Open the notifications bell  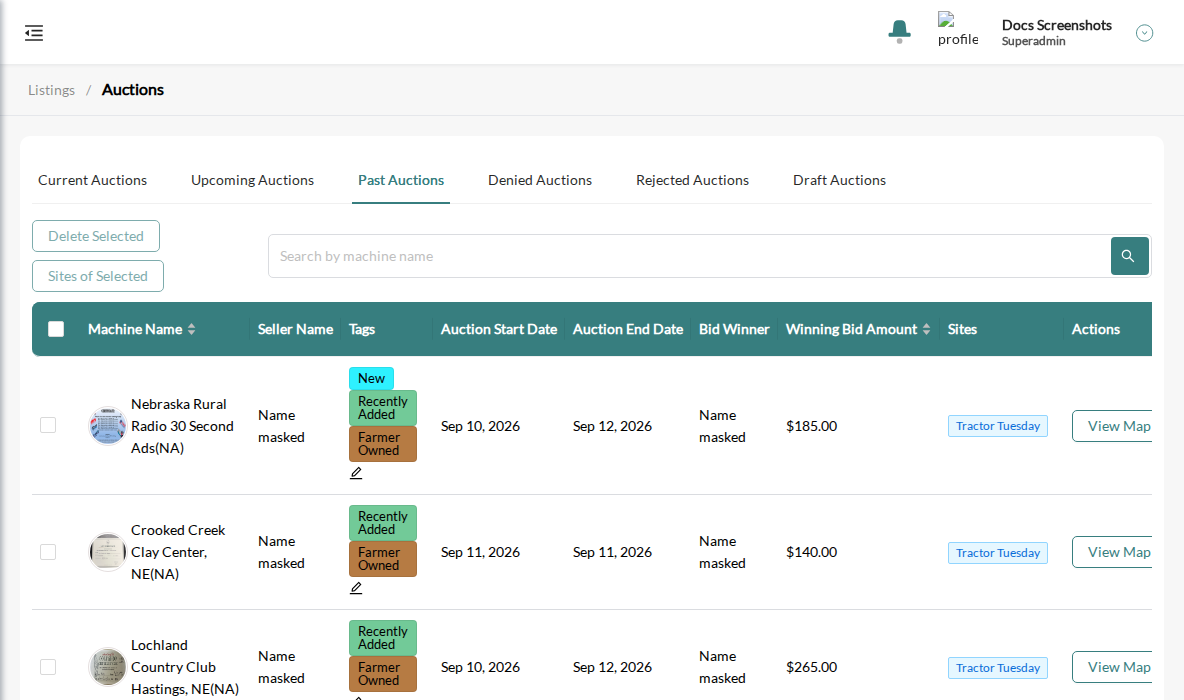coord(899,32)
